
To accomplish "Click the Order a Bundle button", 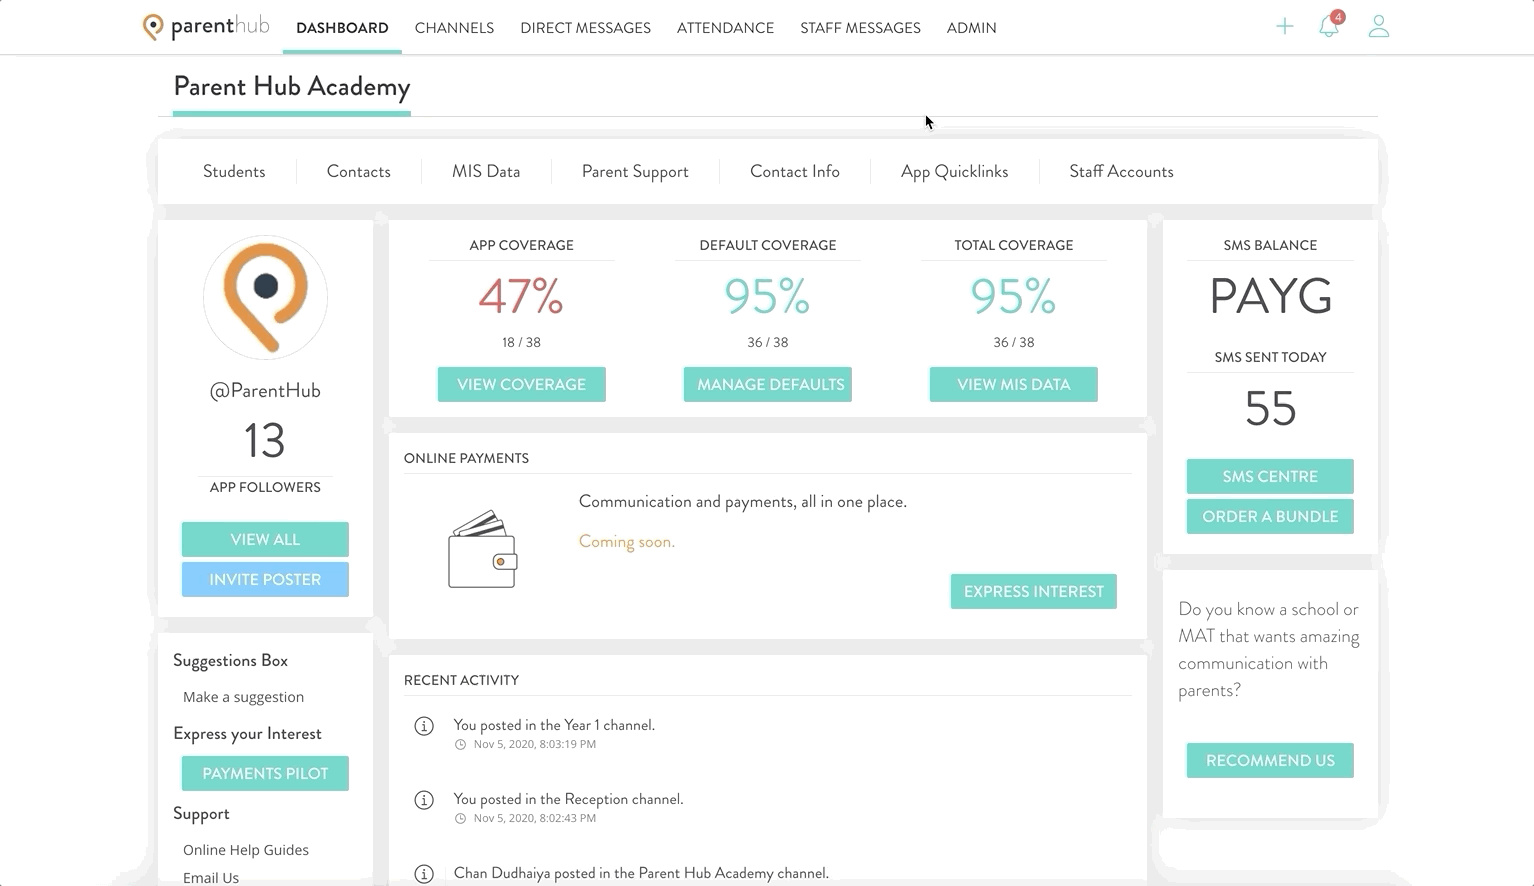I will tap(1270, 517).
